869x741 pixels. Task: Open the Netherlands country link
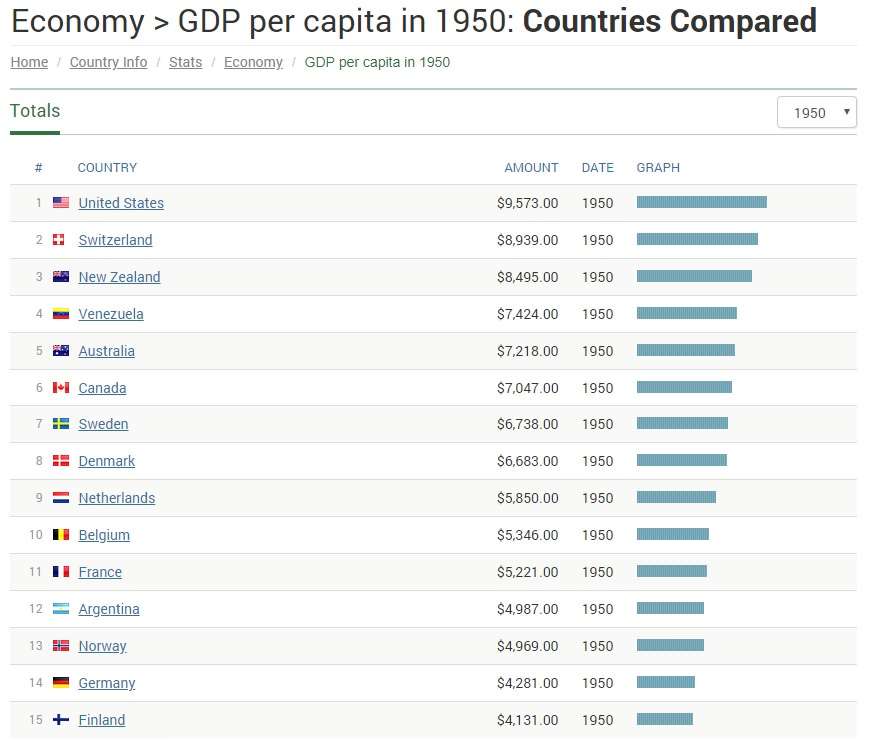[116, 498]
